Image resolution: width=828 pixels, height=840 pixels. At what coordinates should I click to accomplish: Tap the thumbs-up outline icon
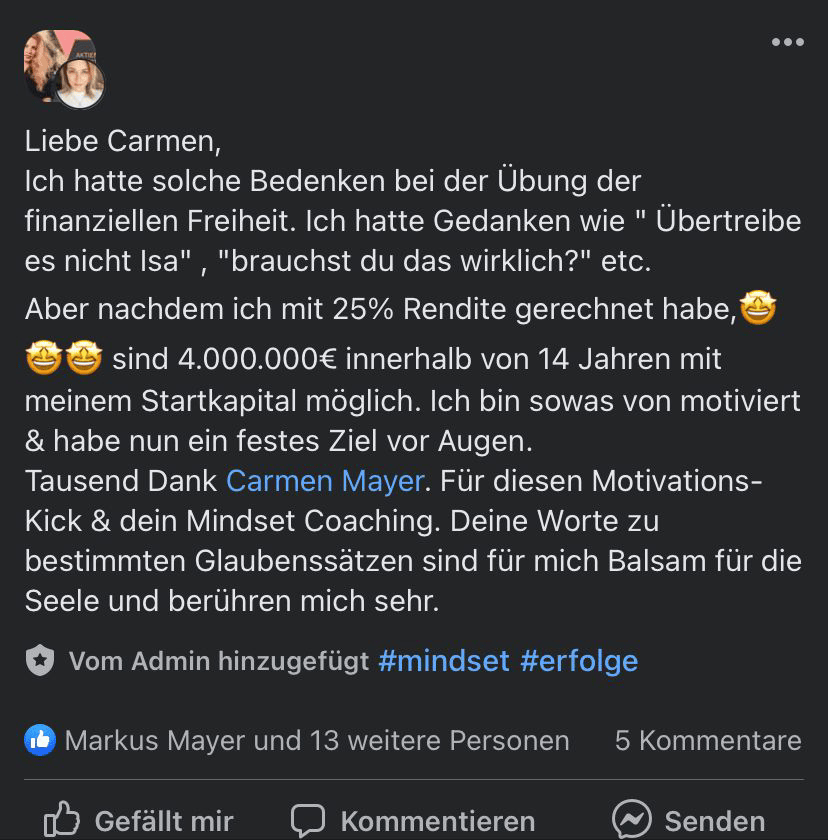(x=62, y=820)
